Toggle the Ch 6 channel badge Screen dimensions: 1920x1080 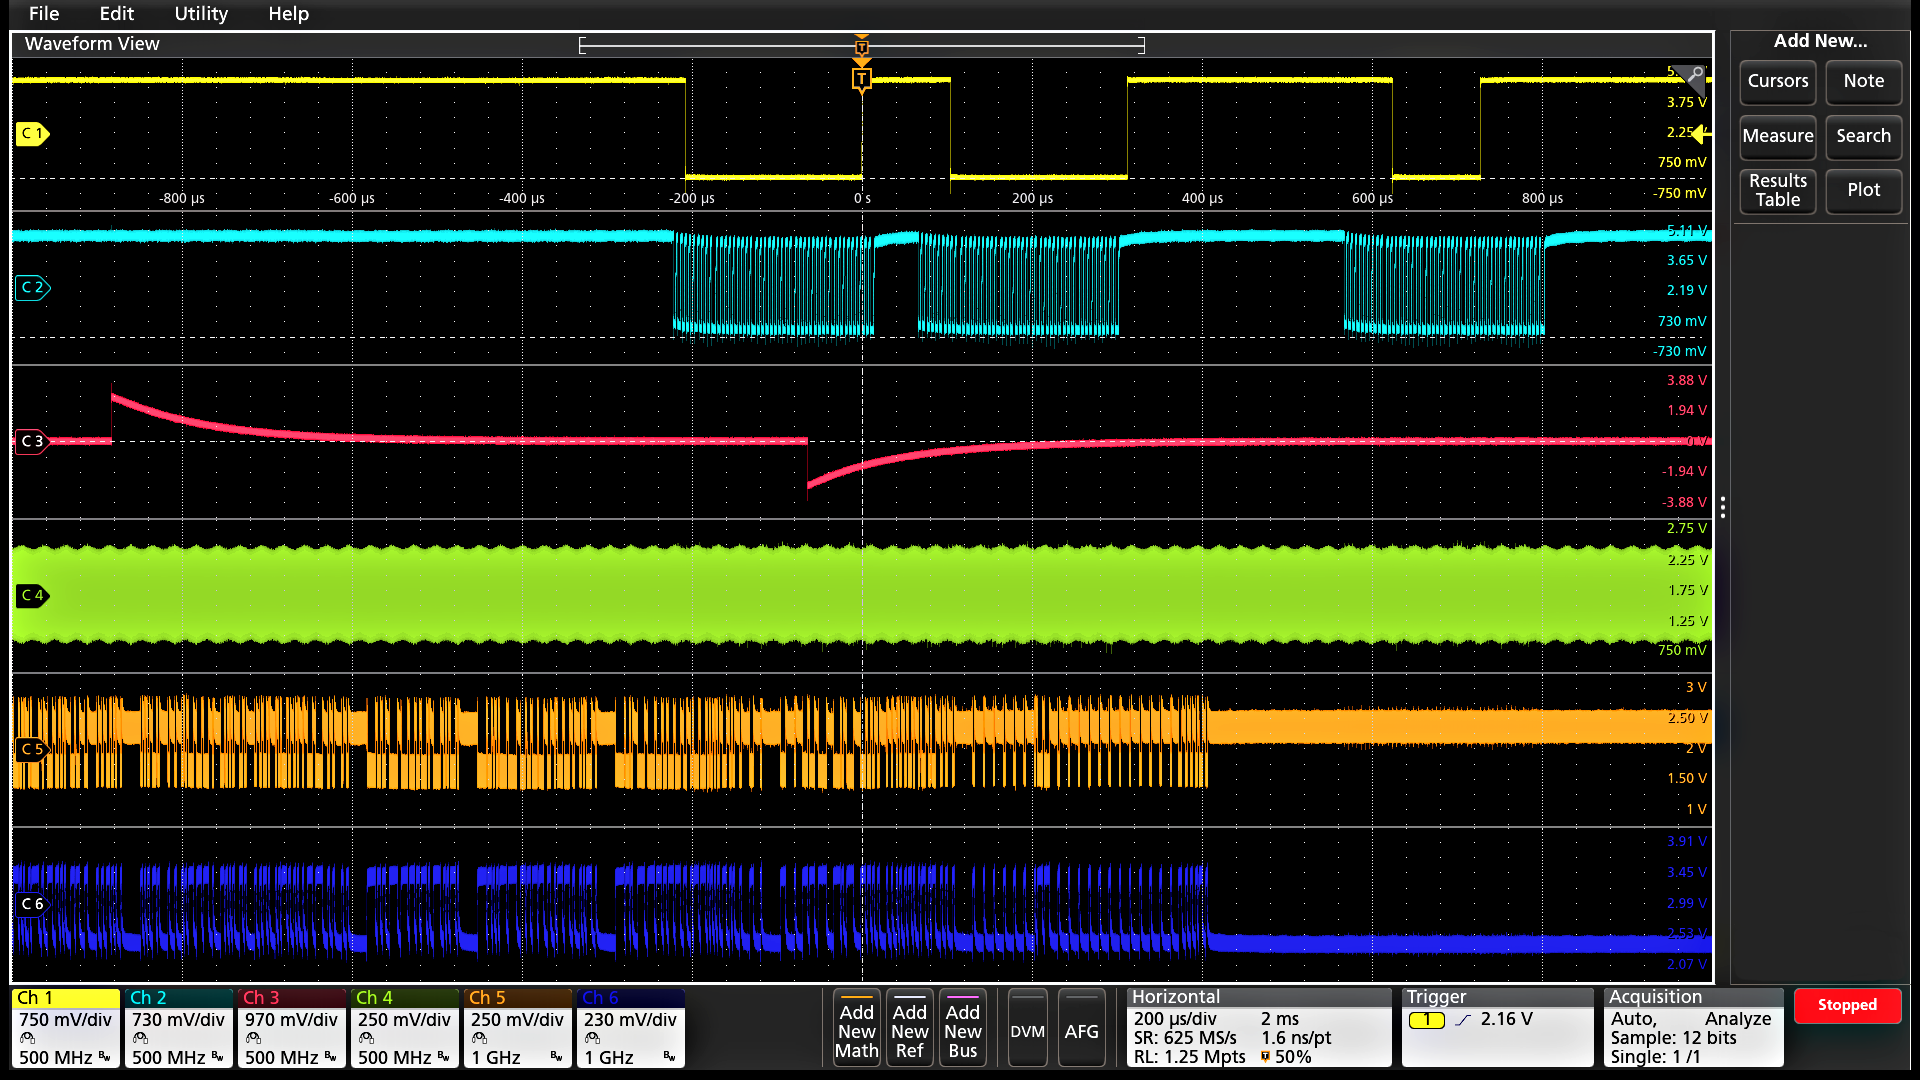[x=629, y=1028]
